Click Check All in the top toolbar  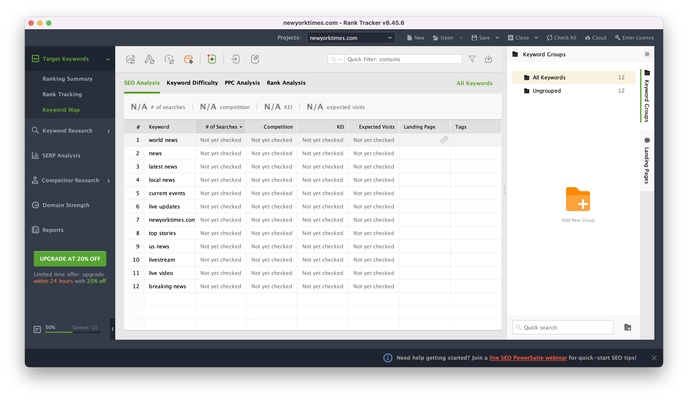coord(561,38)
